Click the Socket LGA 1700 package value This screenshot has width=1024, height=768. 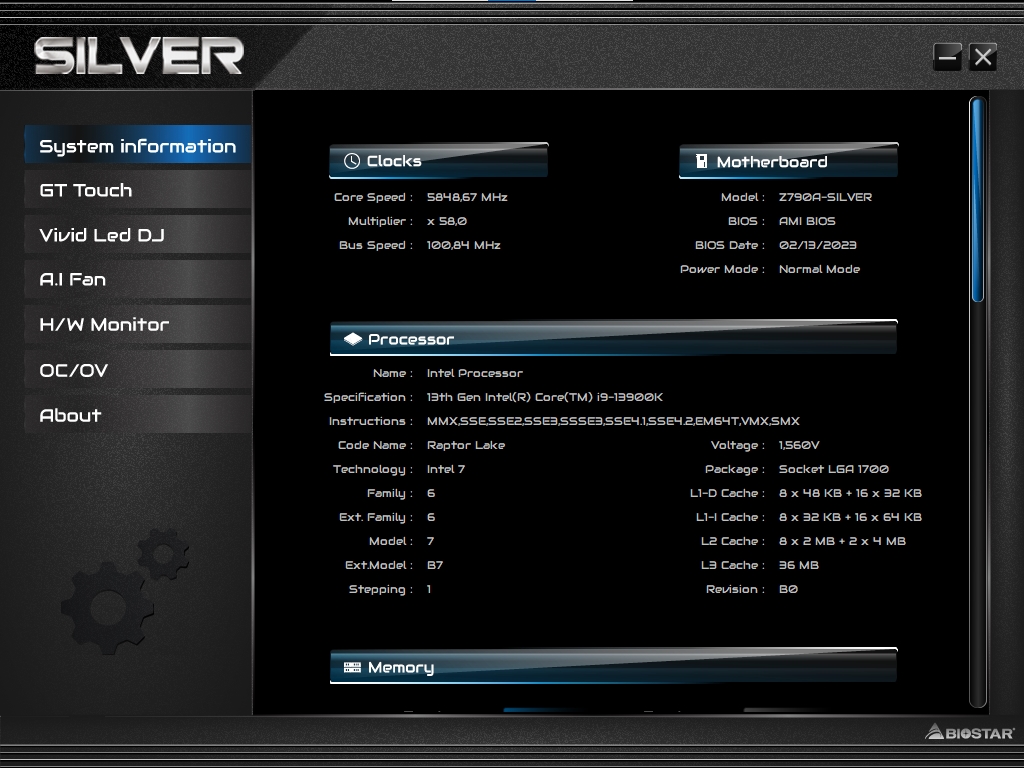coord(834,470)
